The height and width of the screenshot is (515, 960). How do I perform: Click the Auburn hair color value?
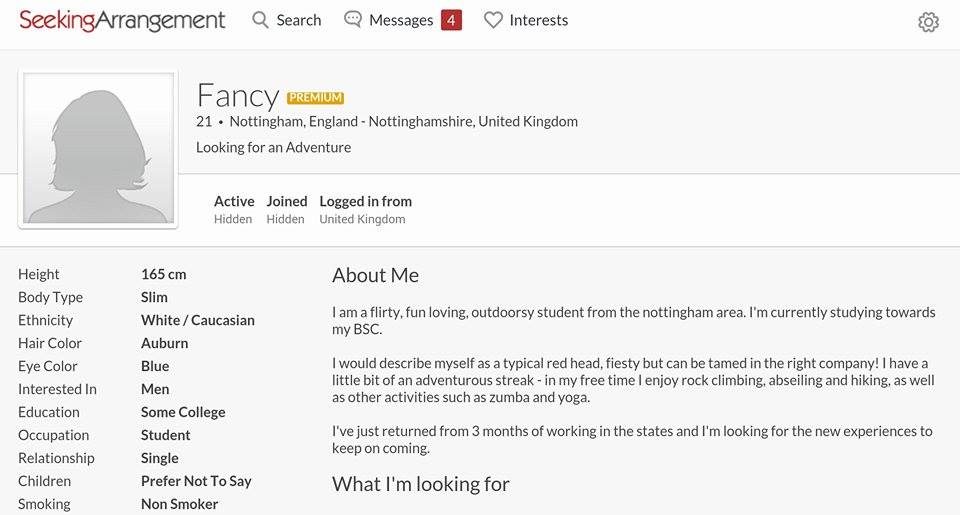tap(165, 343)
